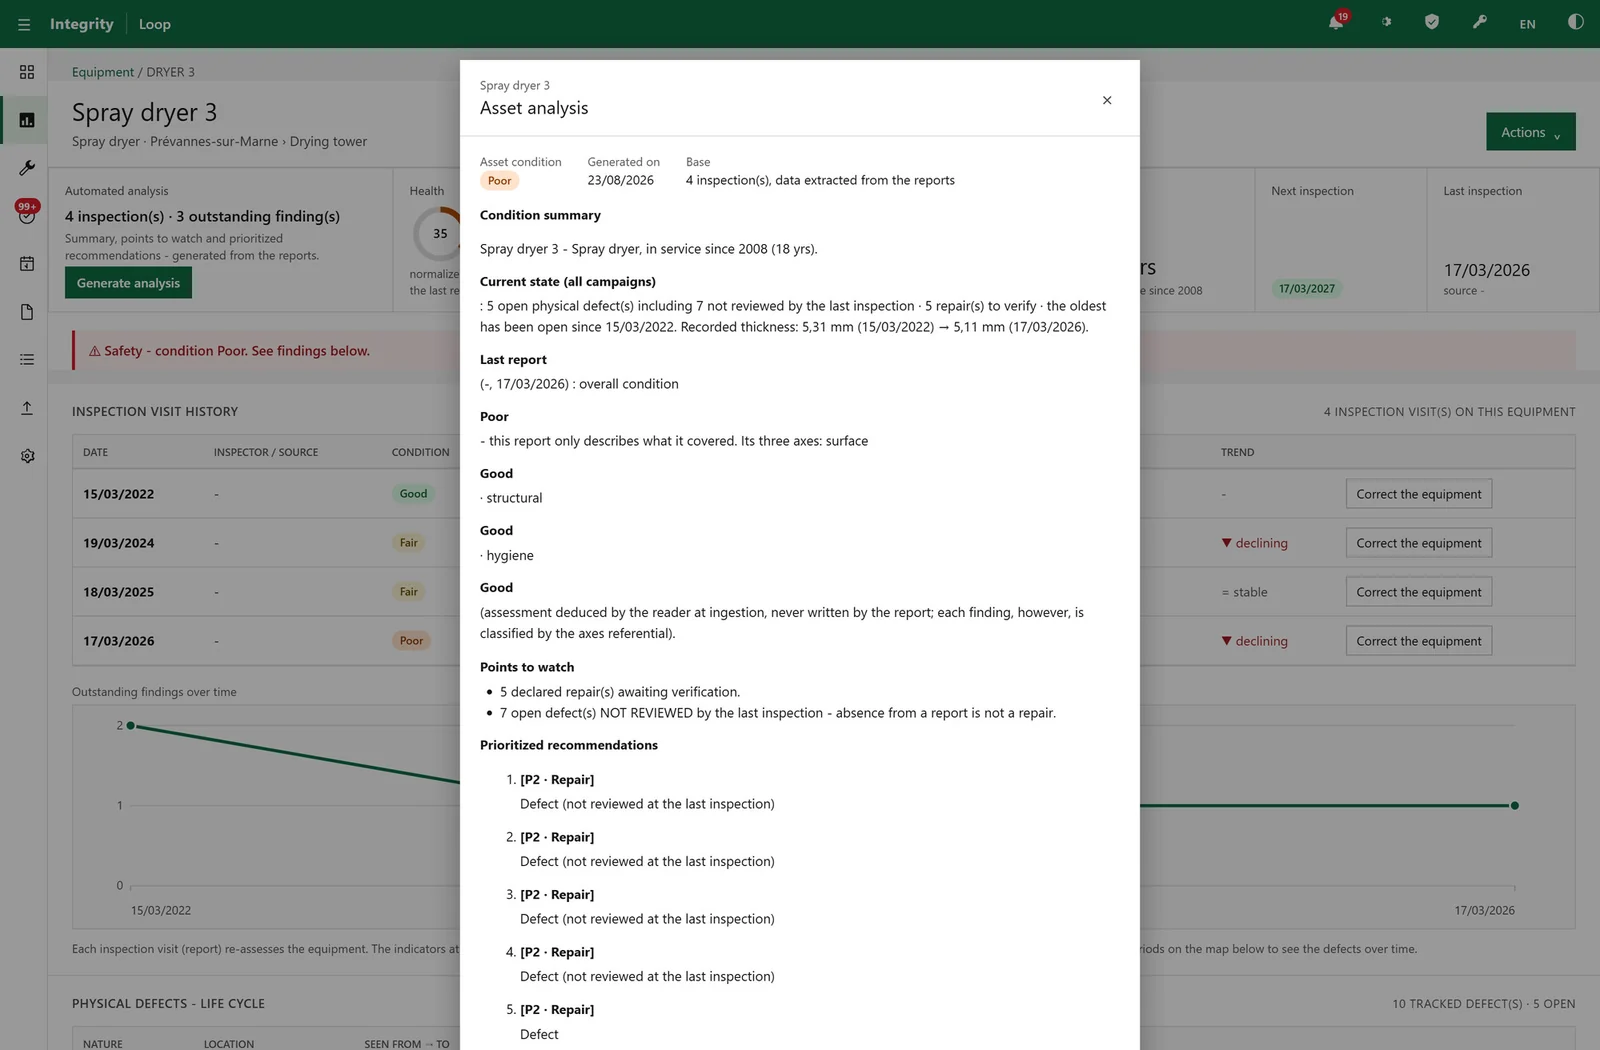The height and width of the screenshot is (1050, 1600).
Task: Select the bar chart equipment sidebar icon
Action: [27, 120]
